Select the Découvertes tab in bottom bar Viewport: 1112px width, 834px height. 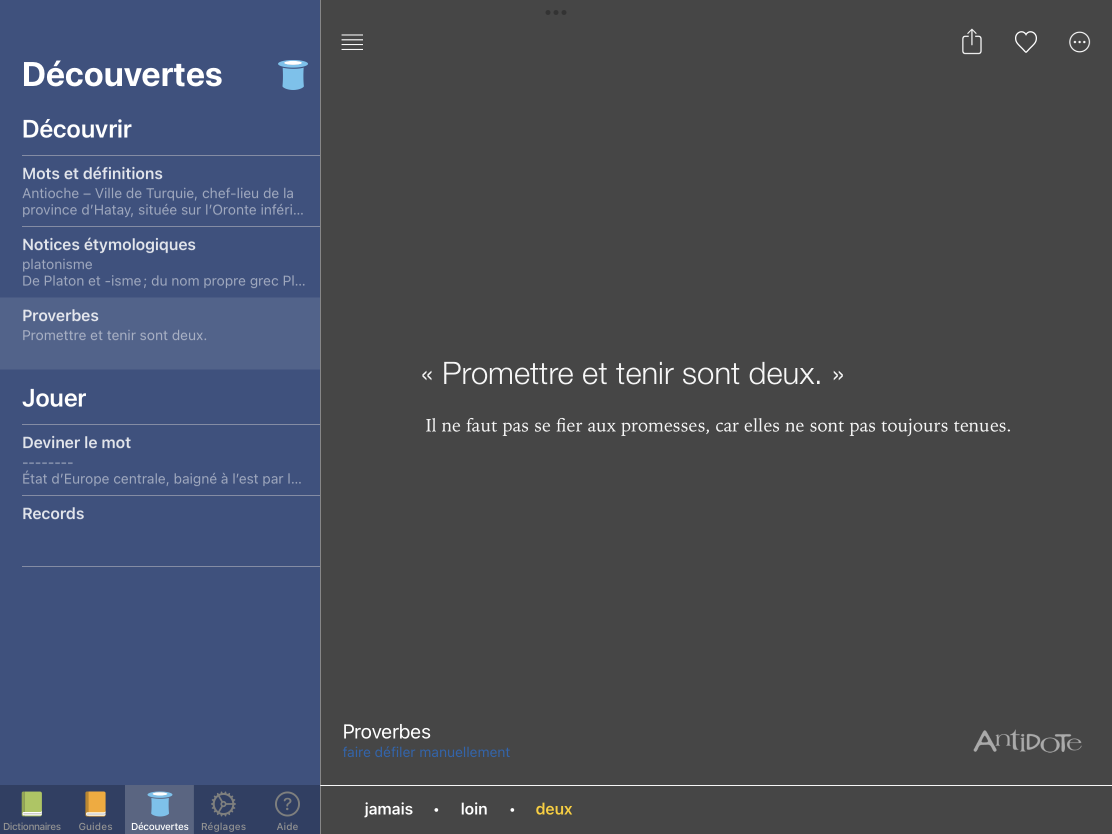(159, 810)
